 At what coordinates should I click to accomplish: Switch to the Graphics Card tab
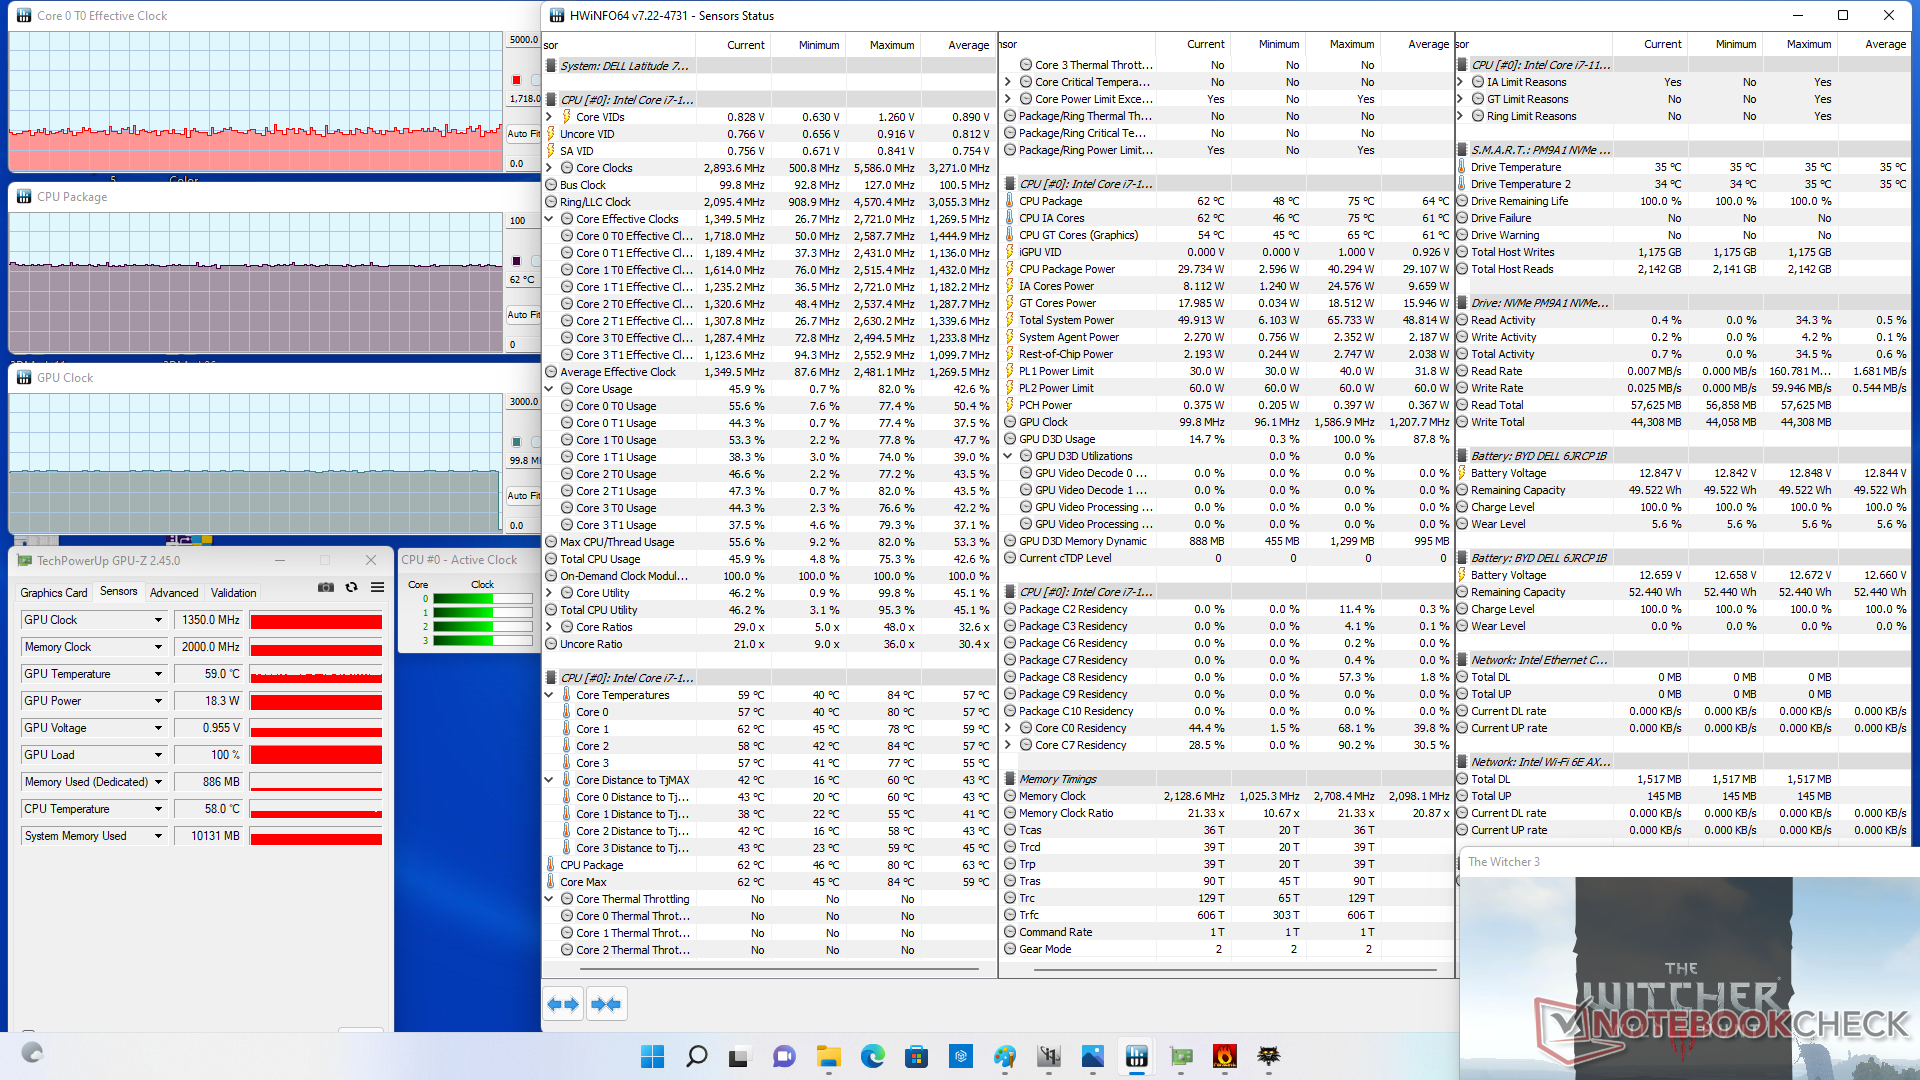(54, 593)
